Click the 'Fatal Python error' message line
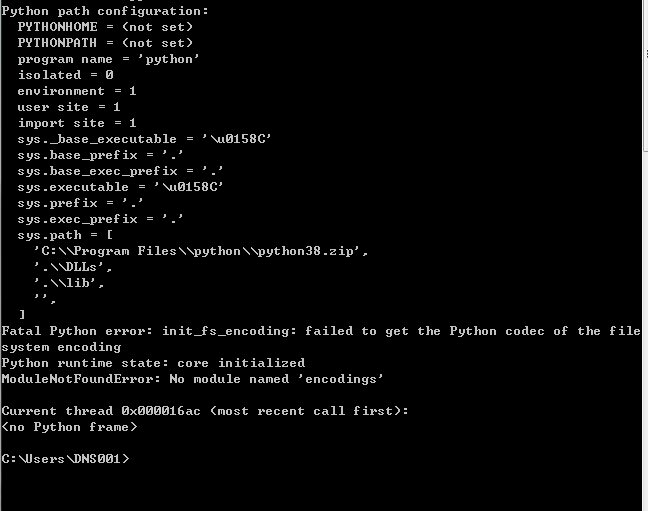 coord(321,339)
